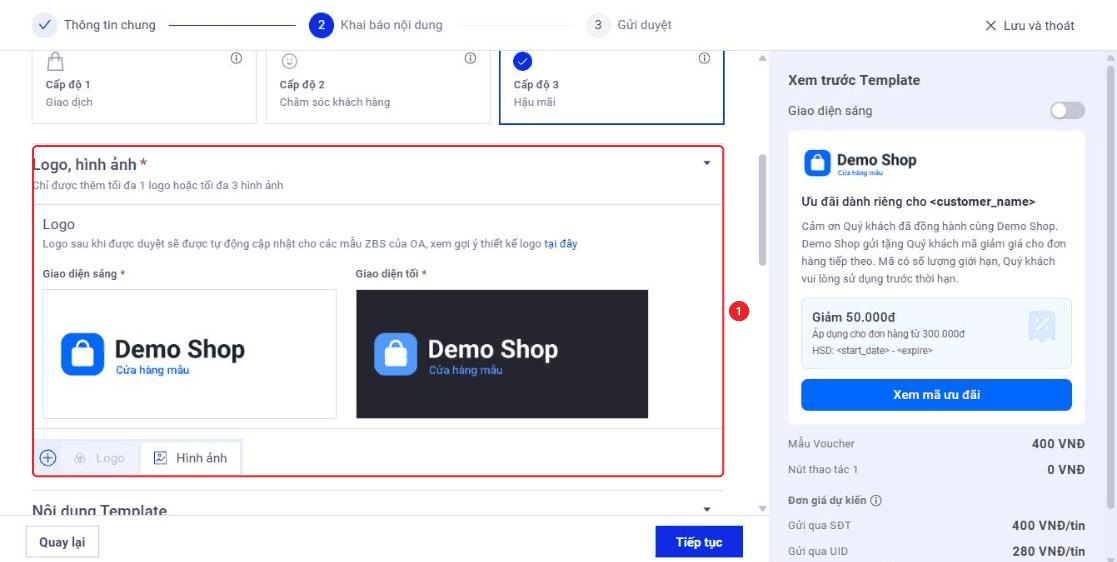This screenshot has height=562, width=1117.
Task: Click the light theme logo upload thumbnail
Action: click(x=189, y=354)
